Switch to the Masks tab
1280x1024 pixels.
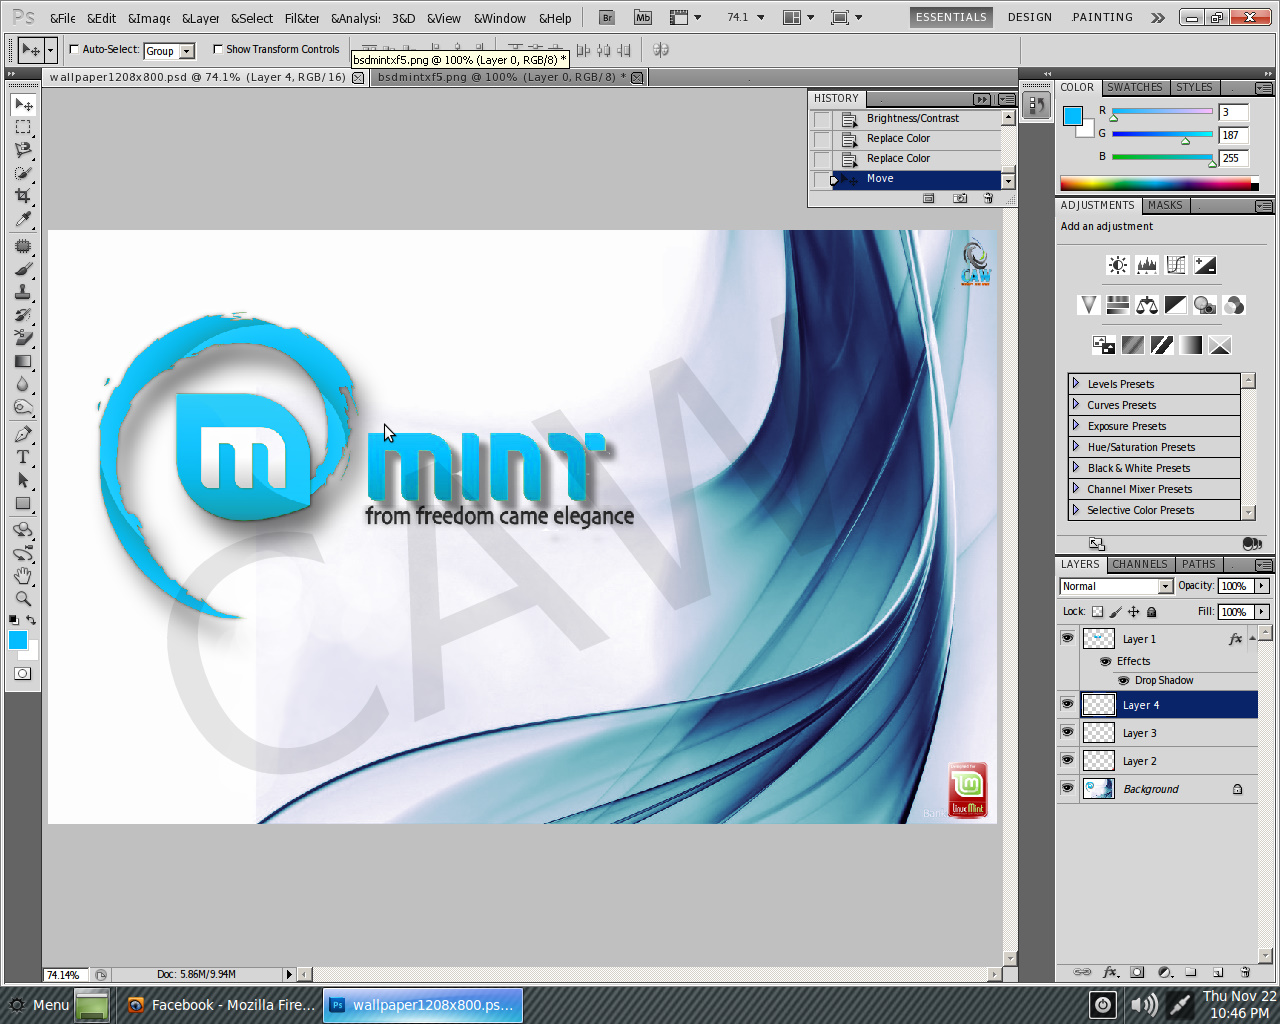point(1165,205)
